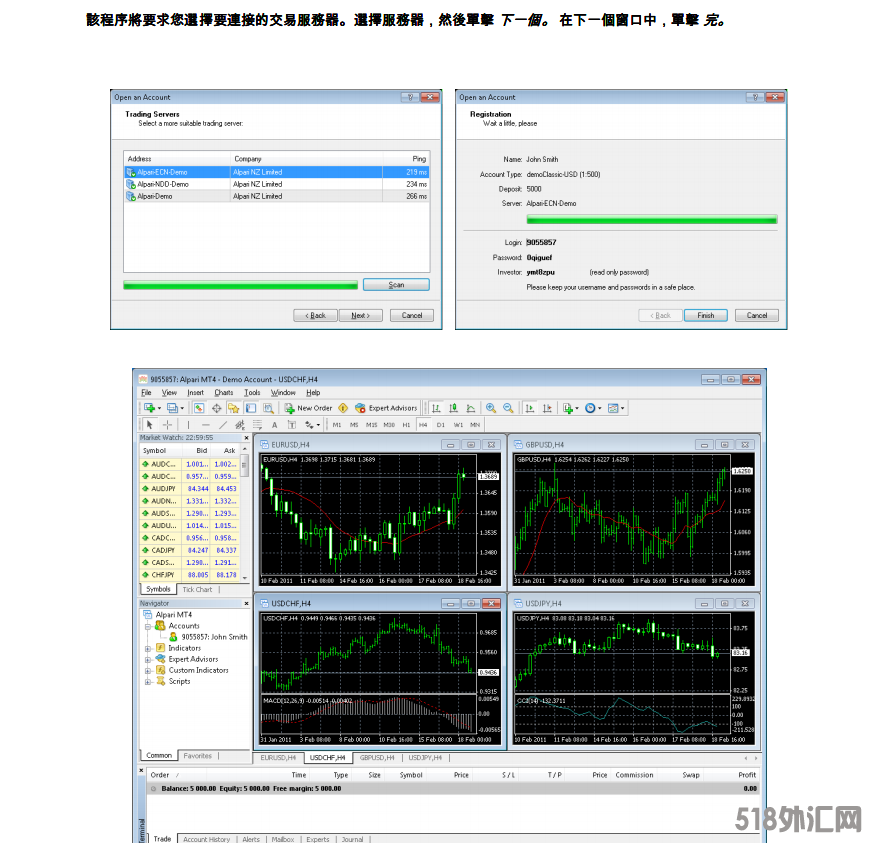Show the Terminal panel icon
This screenshot has height=843, width=869.
pyautogui.click(x=251, y=408)
